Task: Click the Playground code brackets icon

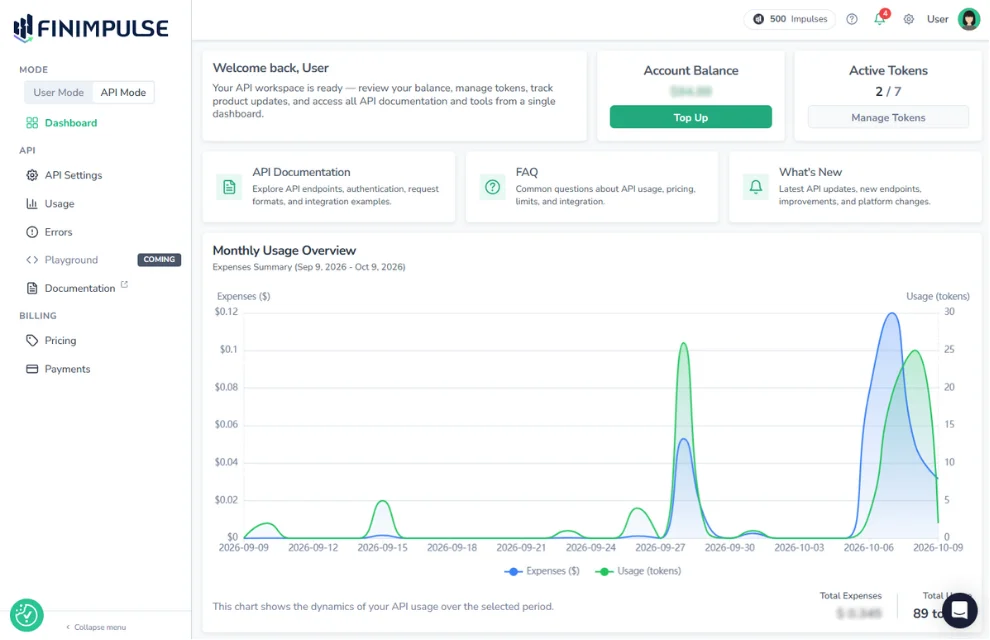Action: [x=32, y=260]
